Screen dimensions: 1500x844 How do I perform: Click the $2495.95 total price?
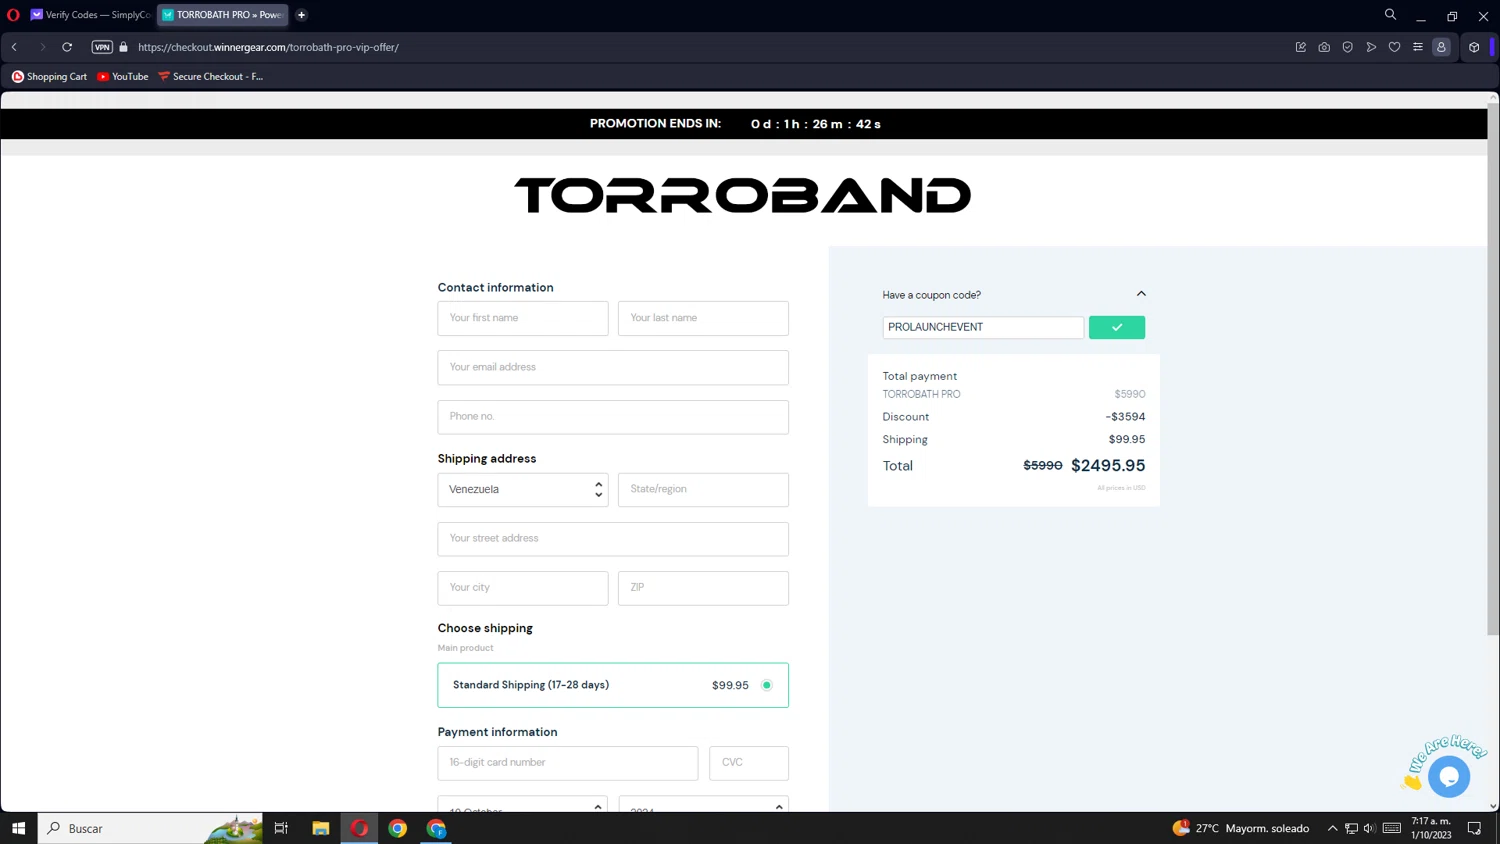1108,466
